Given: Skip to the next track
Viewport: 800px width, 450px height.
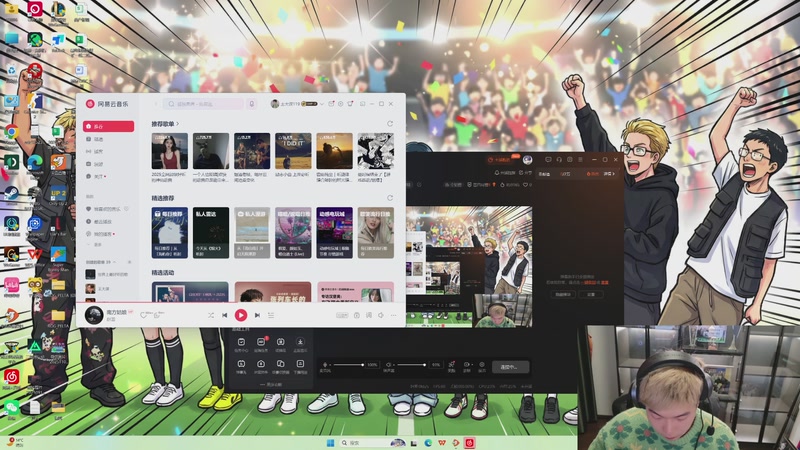Looking at the screenshot, I should [x=257, y=315].
